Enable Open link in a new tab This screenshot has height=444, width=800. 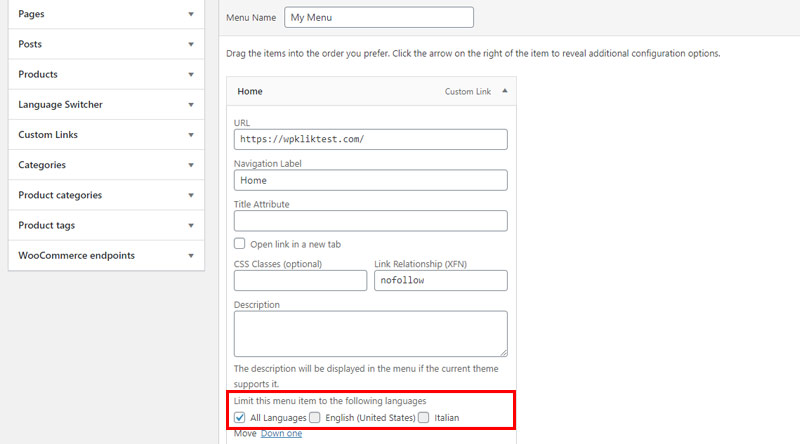(239, 243)
